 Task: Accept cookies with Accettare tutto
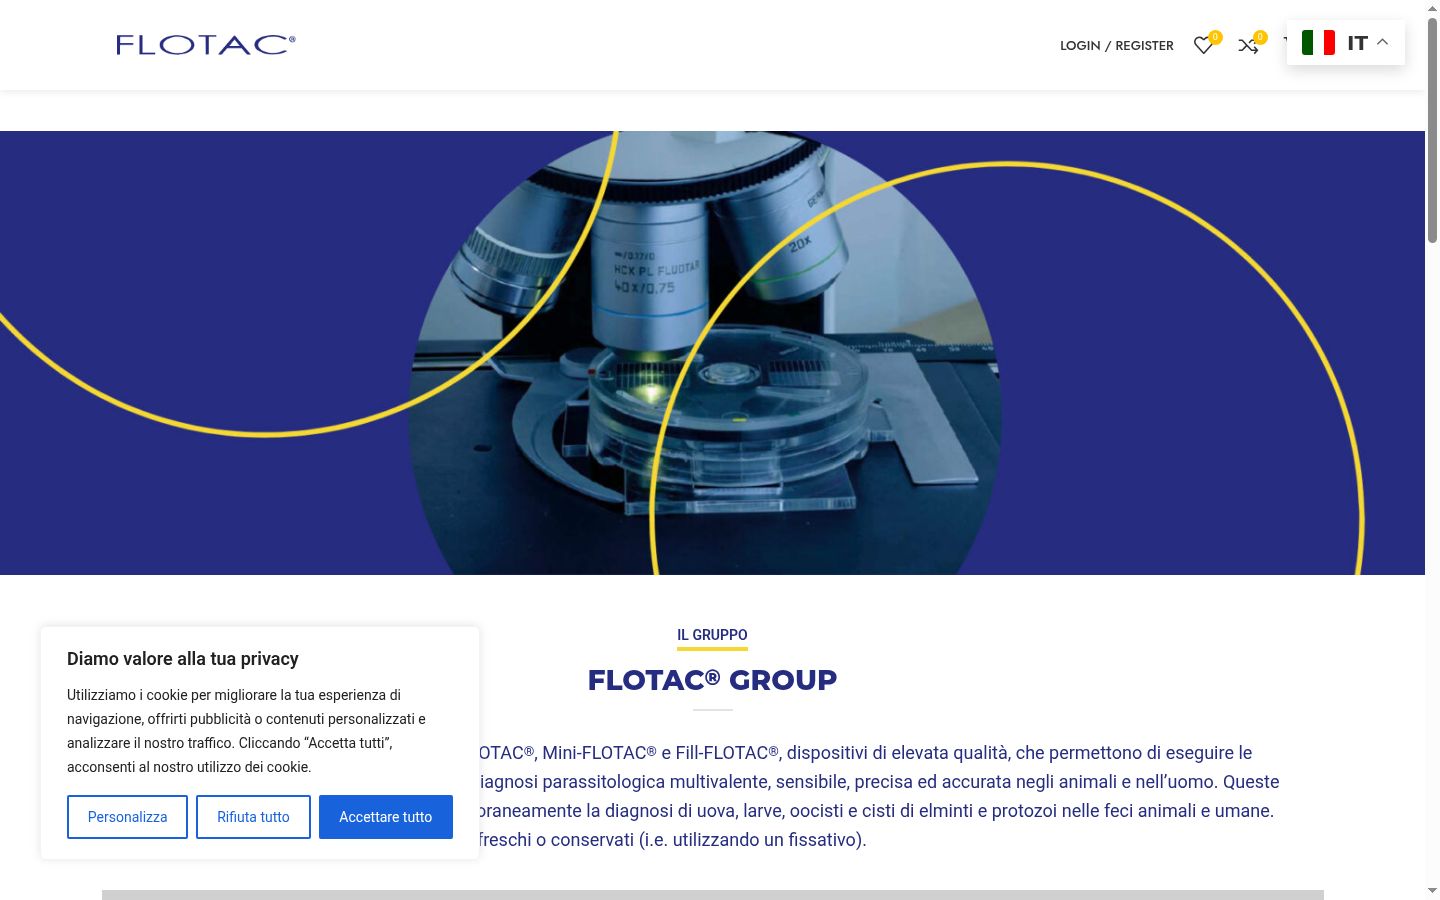point(386,817)
